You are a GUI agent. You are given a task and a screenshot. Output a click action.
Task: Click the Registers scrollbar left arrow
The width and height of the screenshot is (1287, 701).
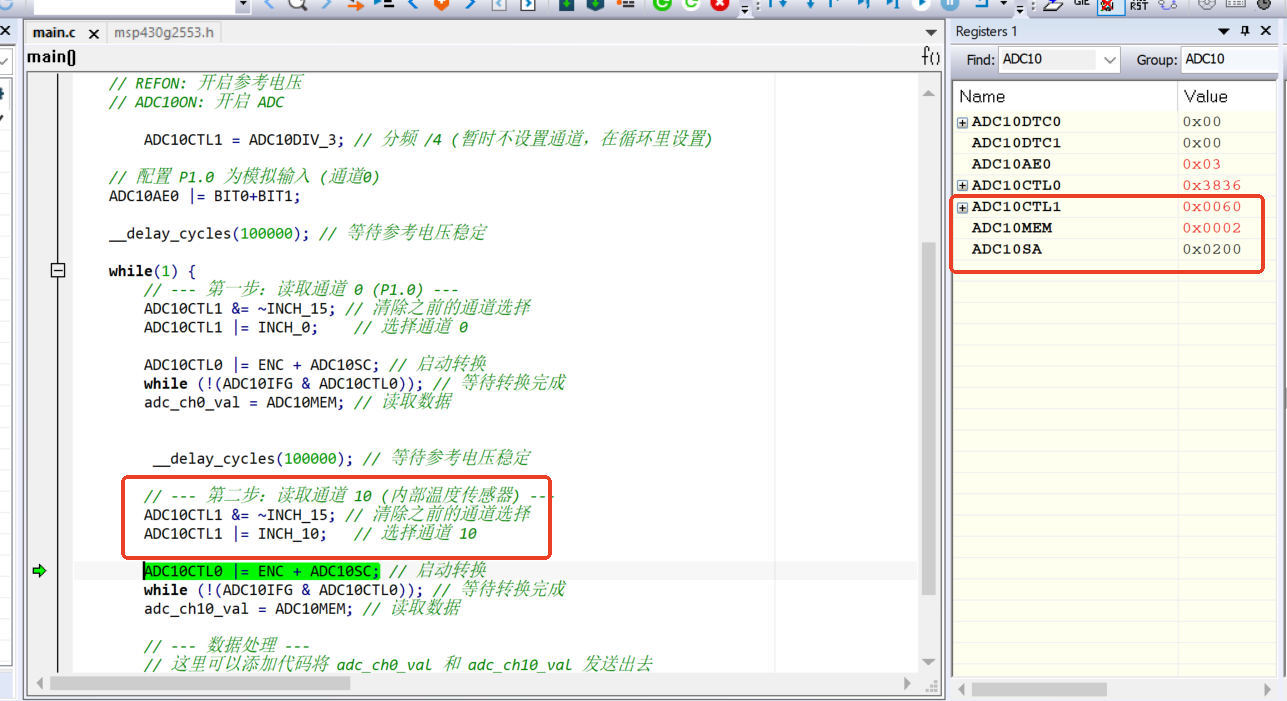point(962,690)
